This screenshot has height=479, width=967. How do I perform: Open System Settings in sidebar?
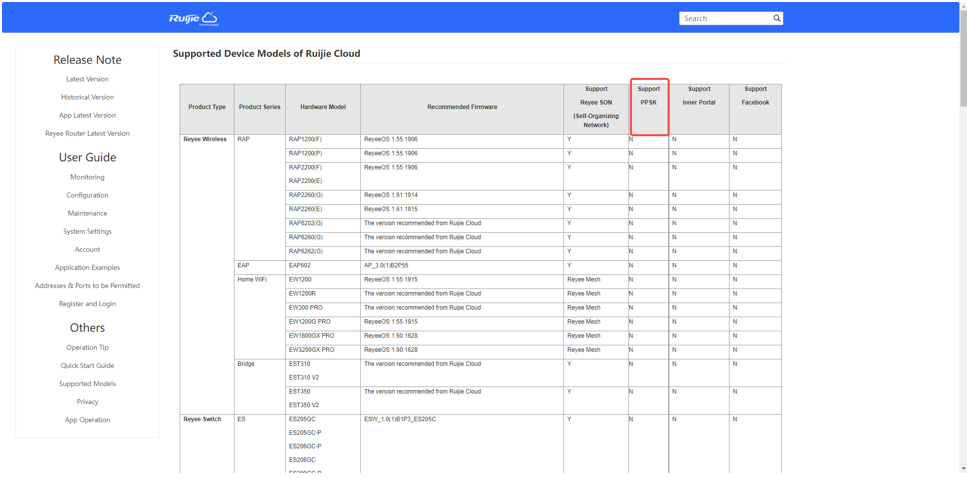pos(88,231)
